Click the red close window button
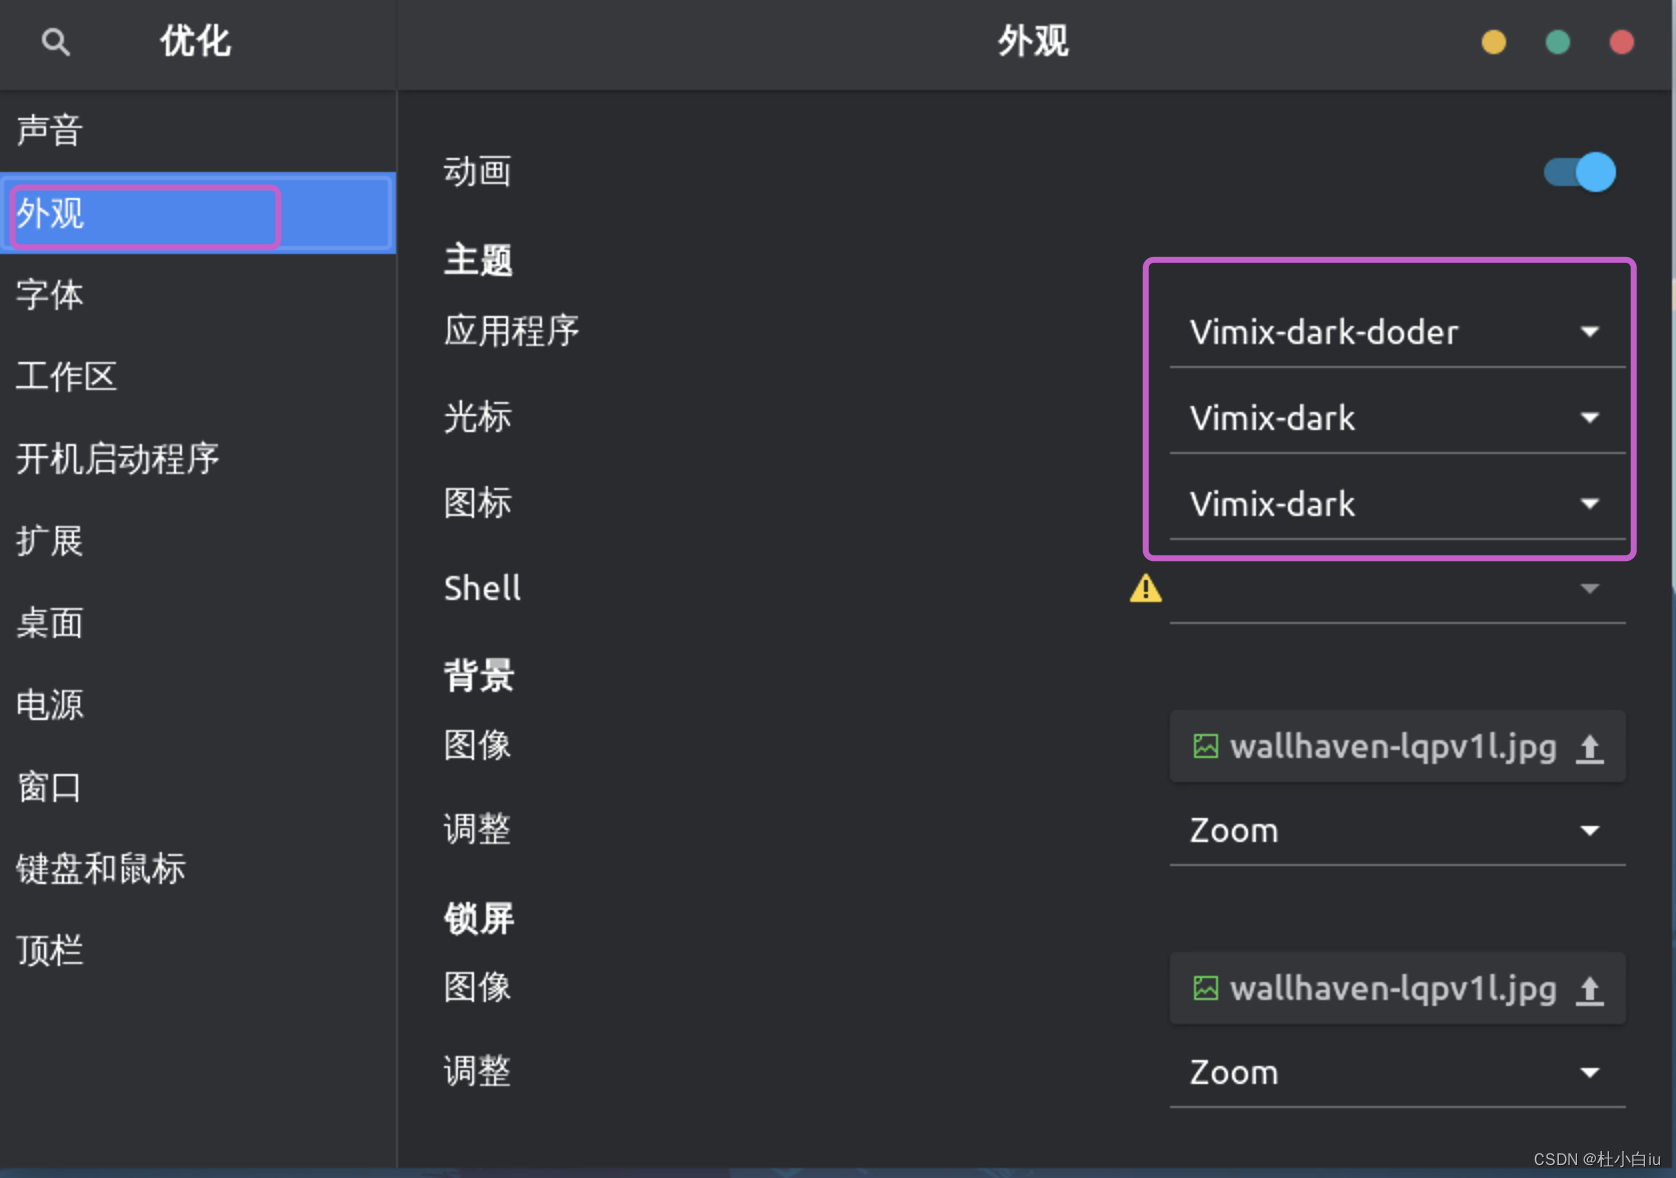This screenshot has width=1676, height=1178. [x=1622, y=42]
